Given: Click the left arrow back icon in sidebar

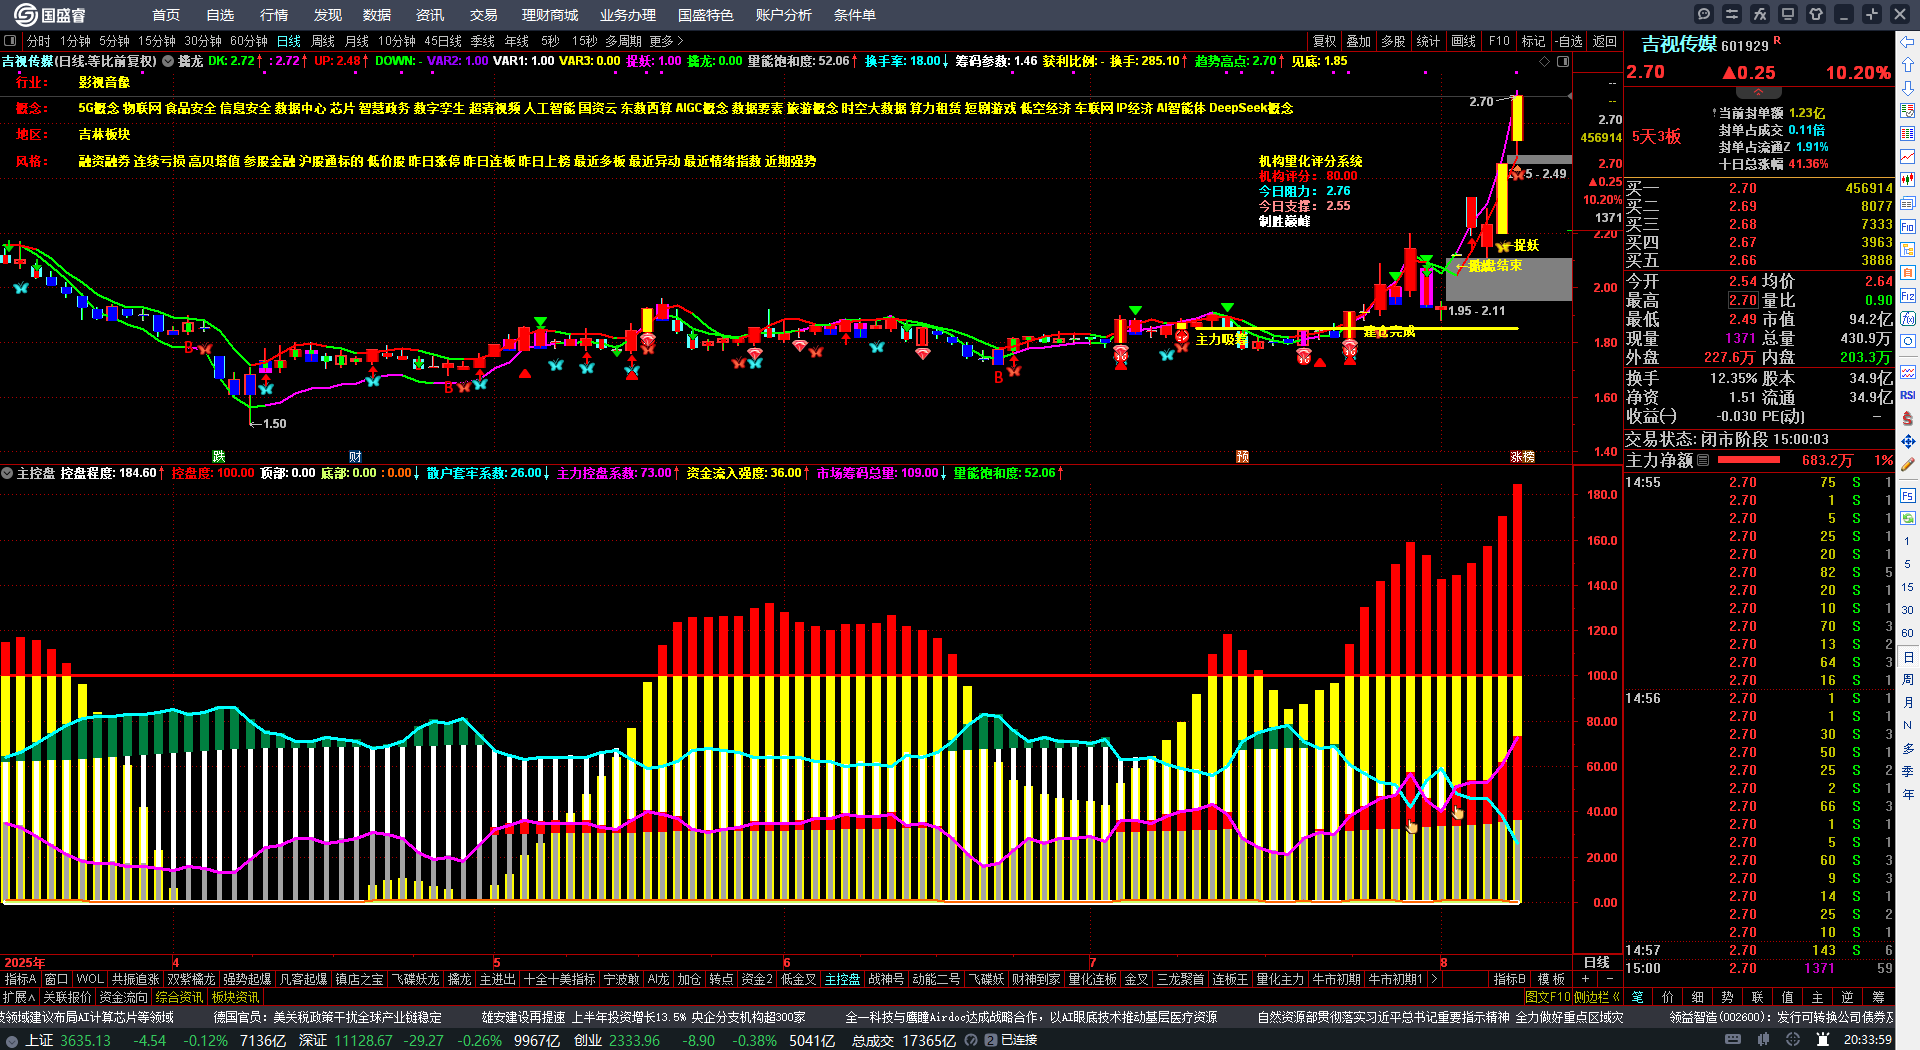Looking at the screenshot, I should point(1908,42).
